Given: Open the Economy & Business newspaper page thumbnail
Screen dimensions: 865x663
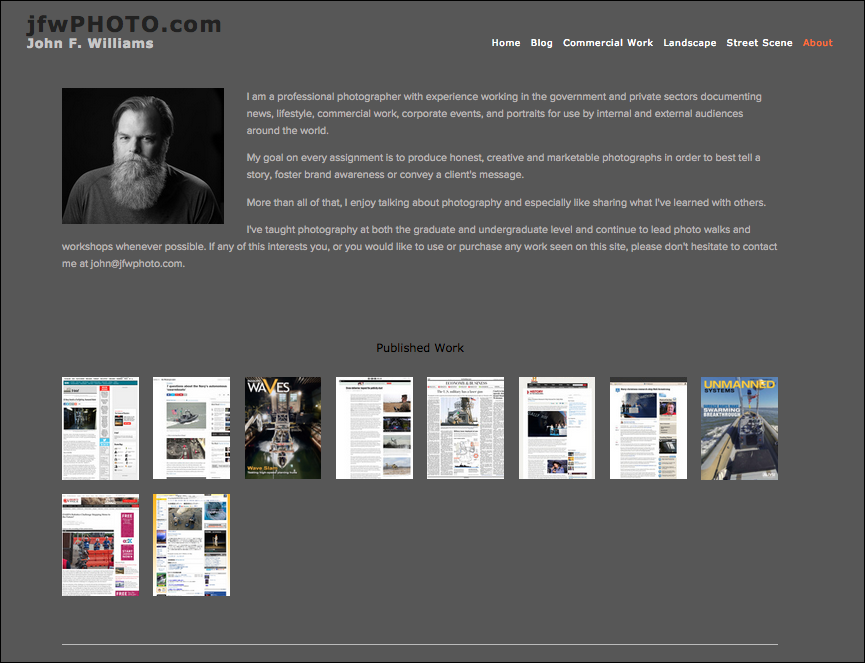Looking at the screenshot, I should coord(465,428).
